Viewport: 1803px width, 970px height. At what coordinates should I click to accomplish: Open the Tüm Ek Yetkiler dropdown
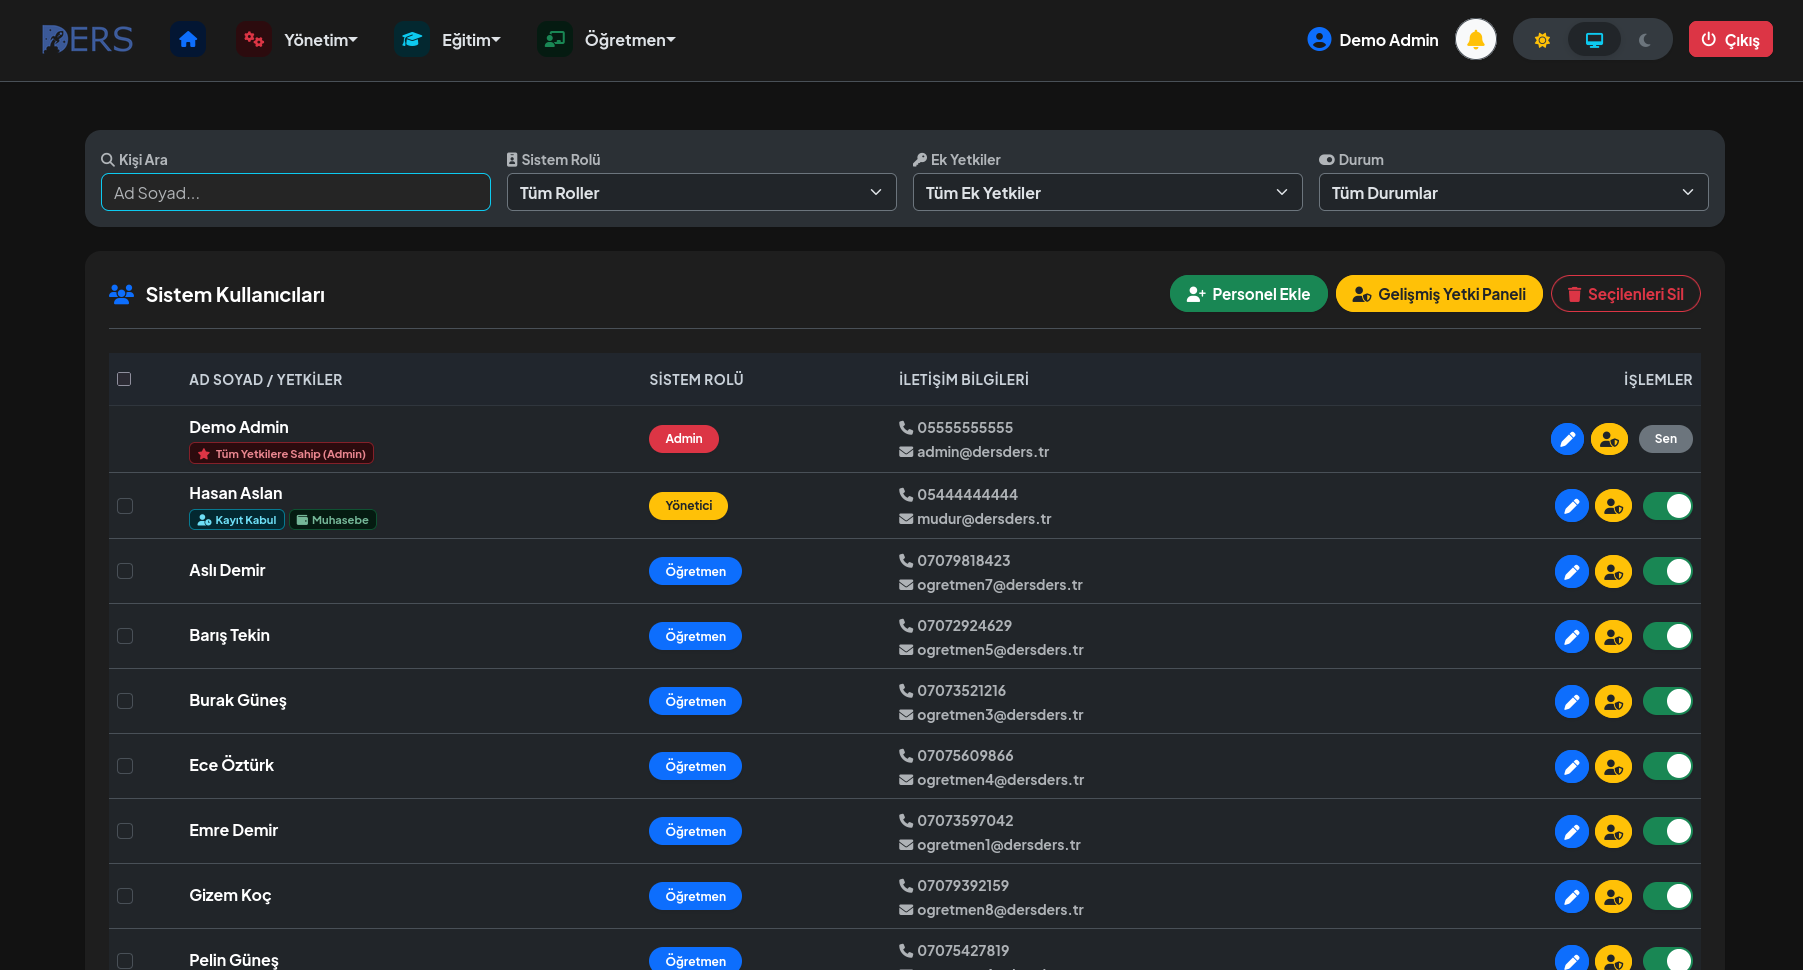(1107, 193)
